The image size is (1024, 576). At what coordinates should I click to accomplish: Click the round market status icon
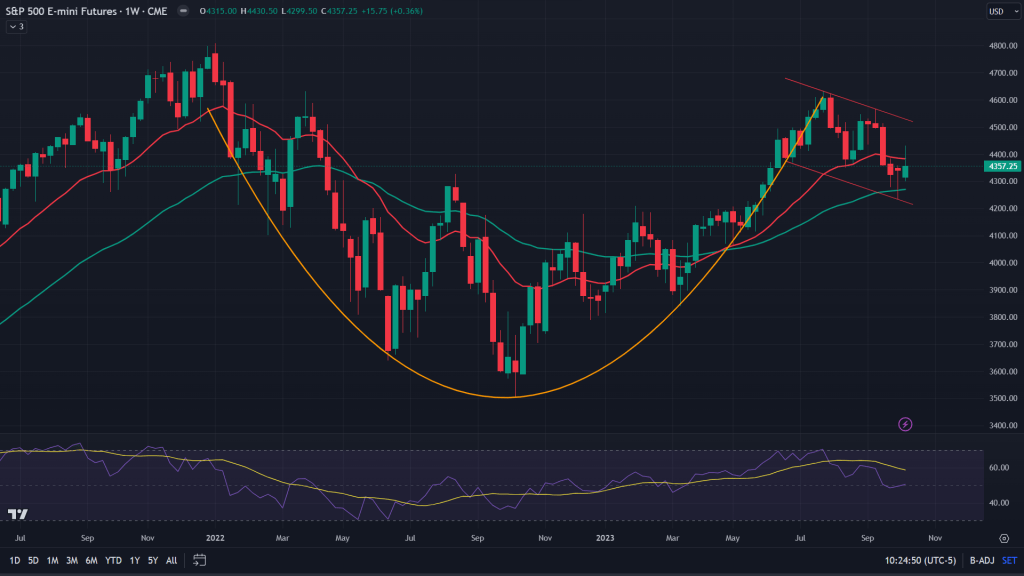(181, 11)
